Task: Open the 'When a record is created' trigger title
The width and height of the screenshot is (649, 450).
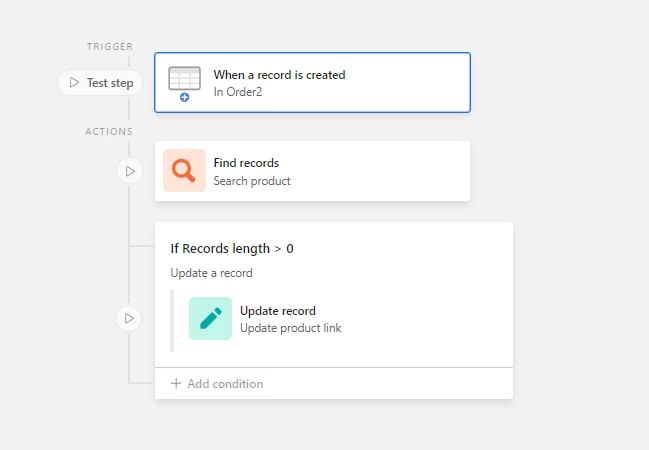Action: [x=279, y=75]
